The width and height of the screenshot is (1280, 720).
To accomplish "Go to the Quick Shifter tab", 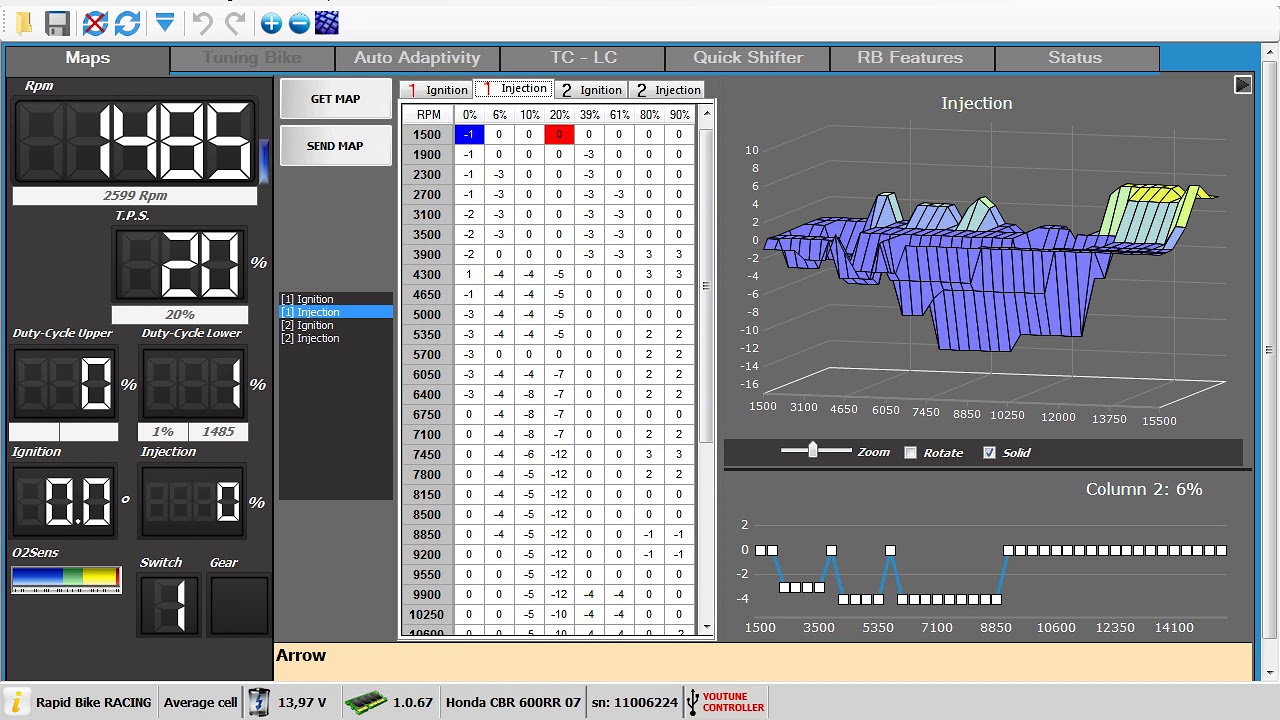I will 748,58.
